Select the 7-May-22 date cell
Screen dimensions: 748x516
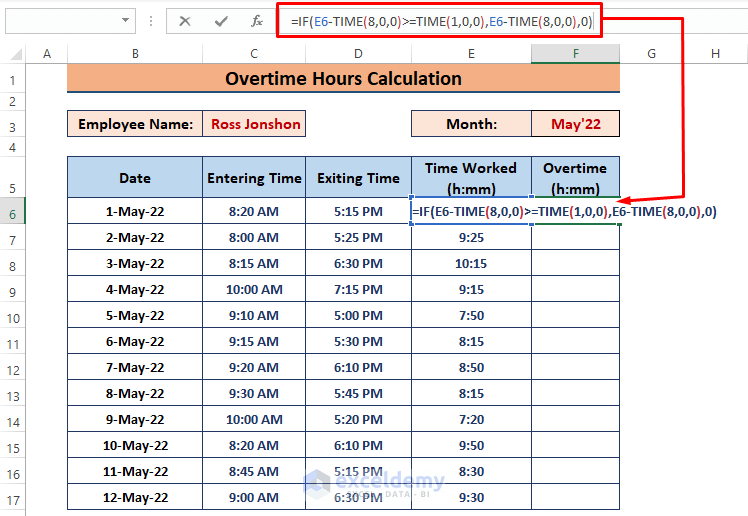tap(135, 367)
